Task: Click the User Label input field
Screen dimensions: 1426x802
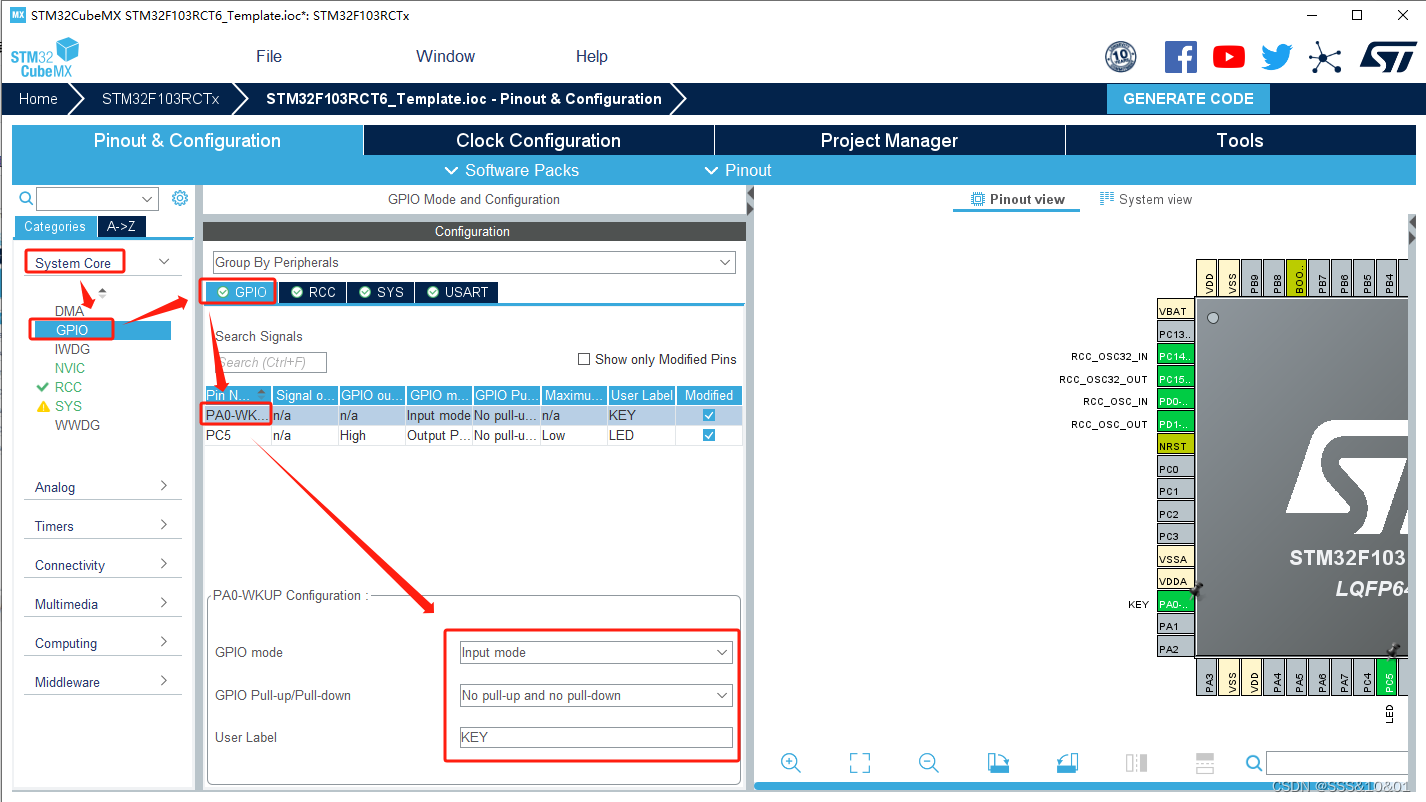Action: click(x=595, y=737)
